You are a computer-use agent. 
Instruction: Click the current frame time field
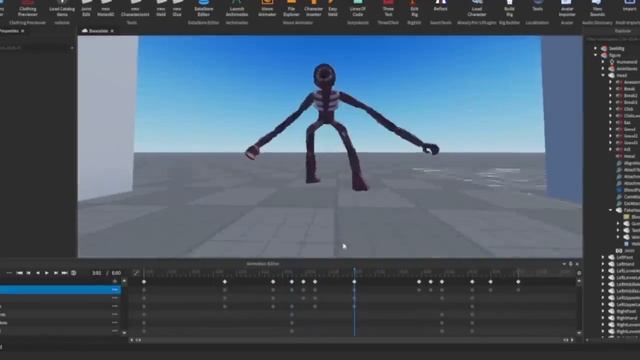click(96, 273)
